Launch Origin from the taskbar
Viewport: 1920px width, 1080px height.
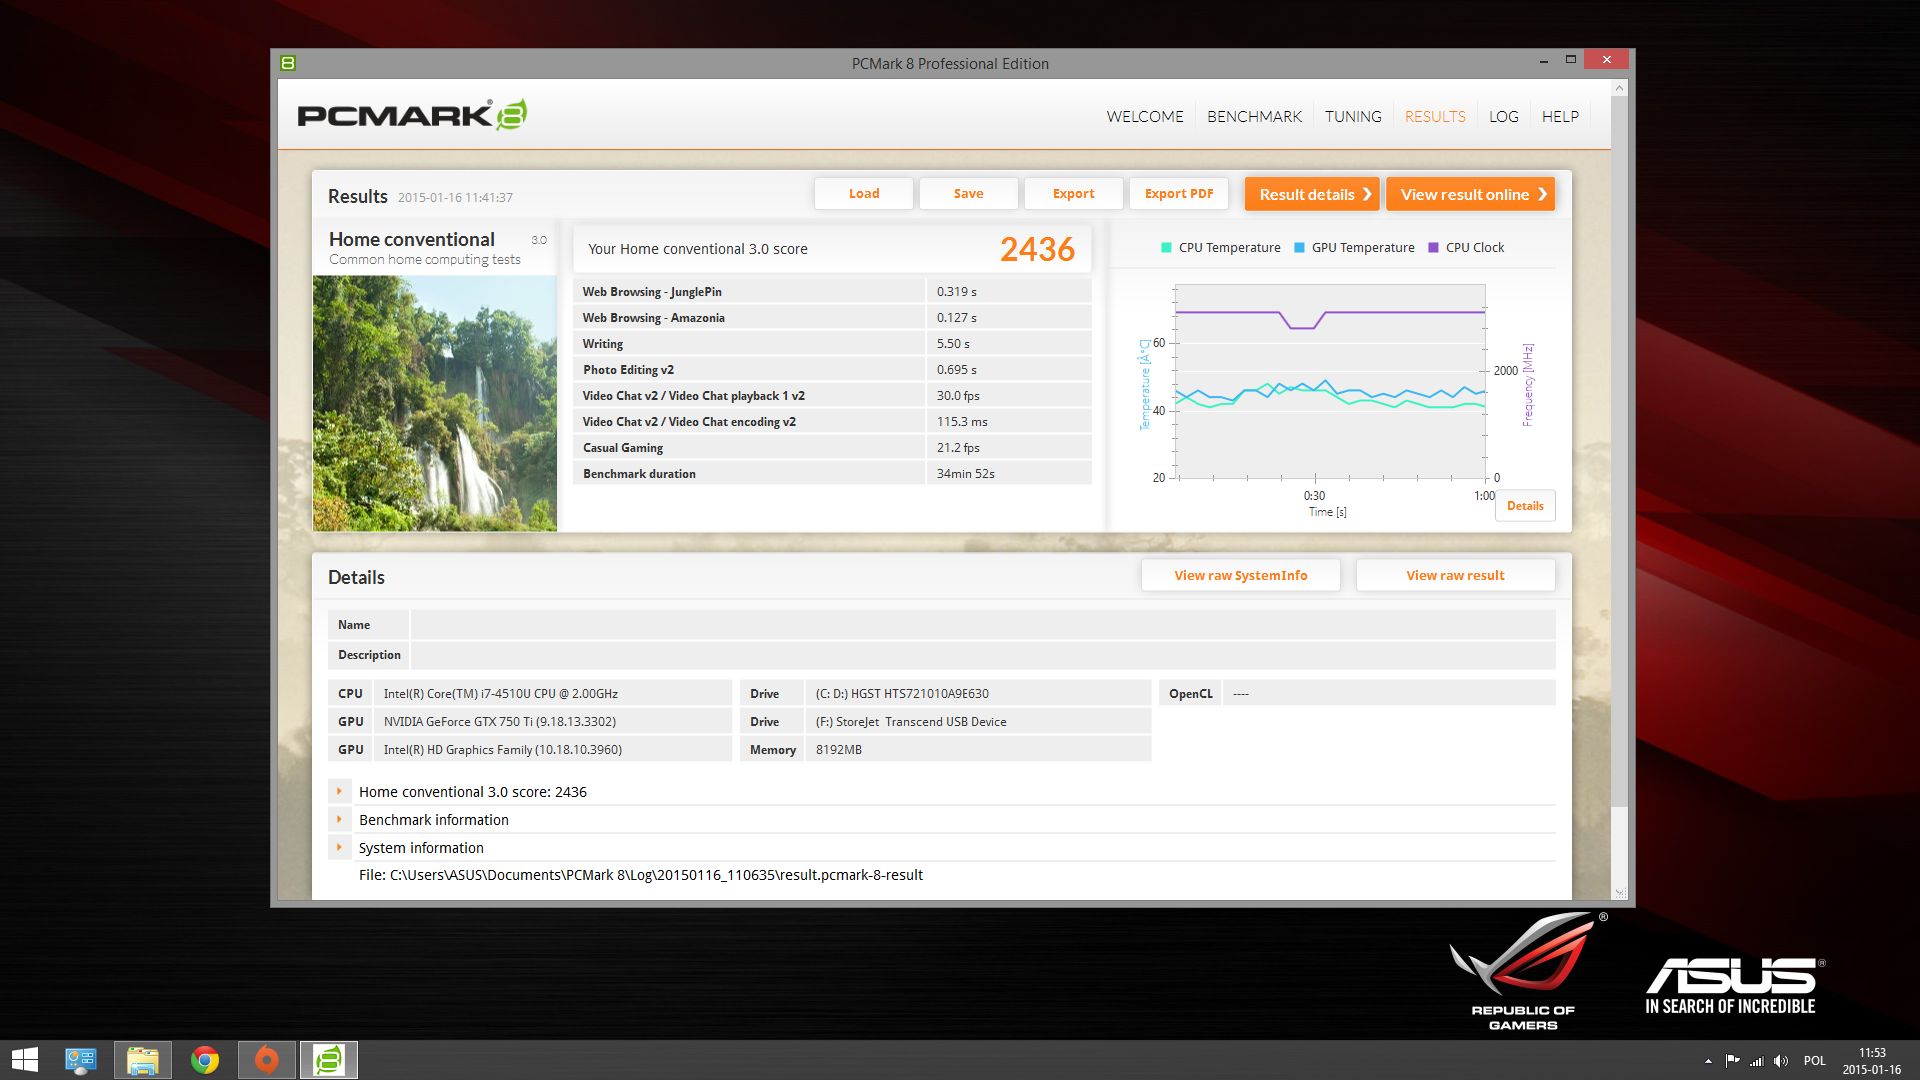tap(266, 1059)
